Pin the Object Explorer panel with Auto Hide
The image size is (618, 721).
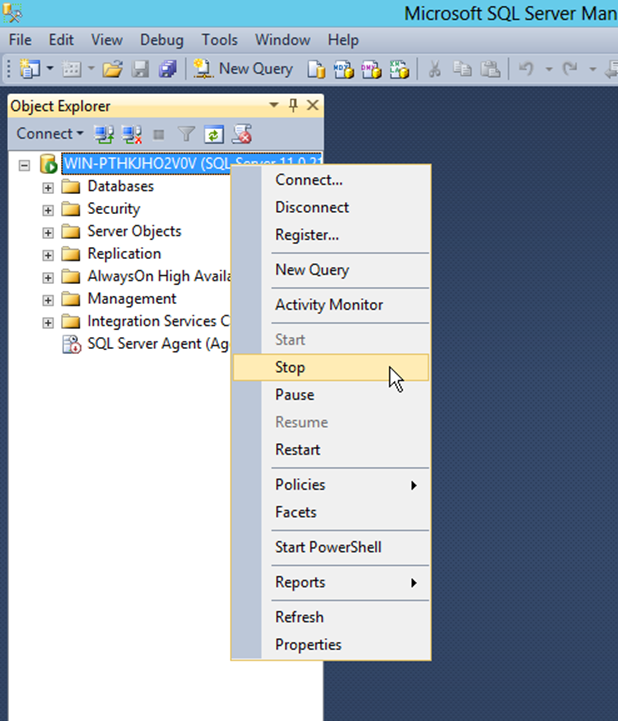pyautogui.click(x=293, y=106)
